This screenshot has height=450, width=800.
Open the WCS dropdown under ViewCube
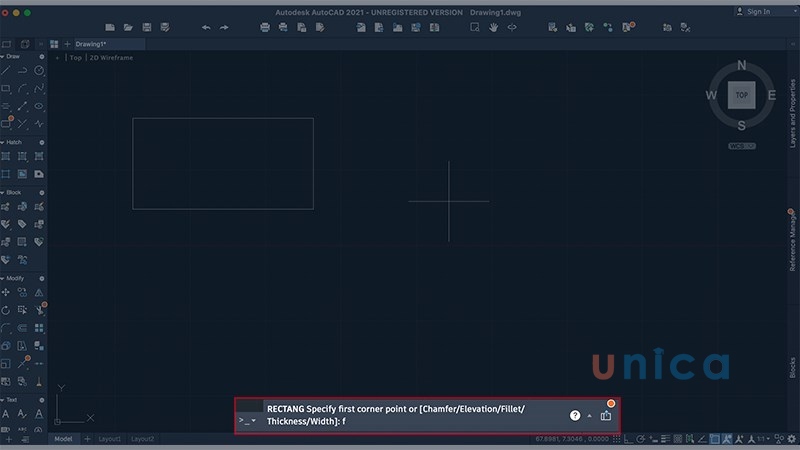coord(742,146)
